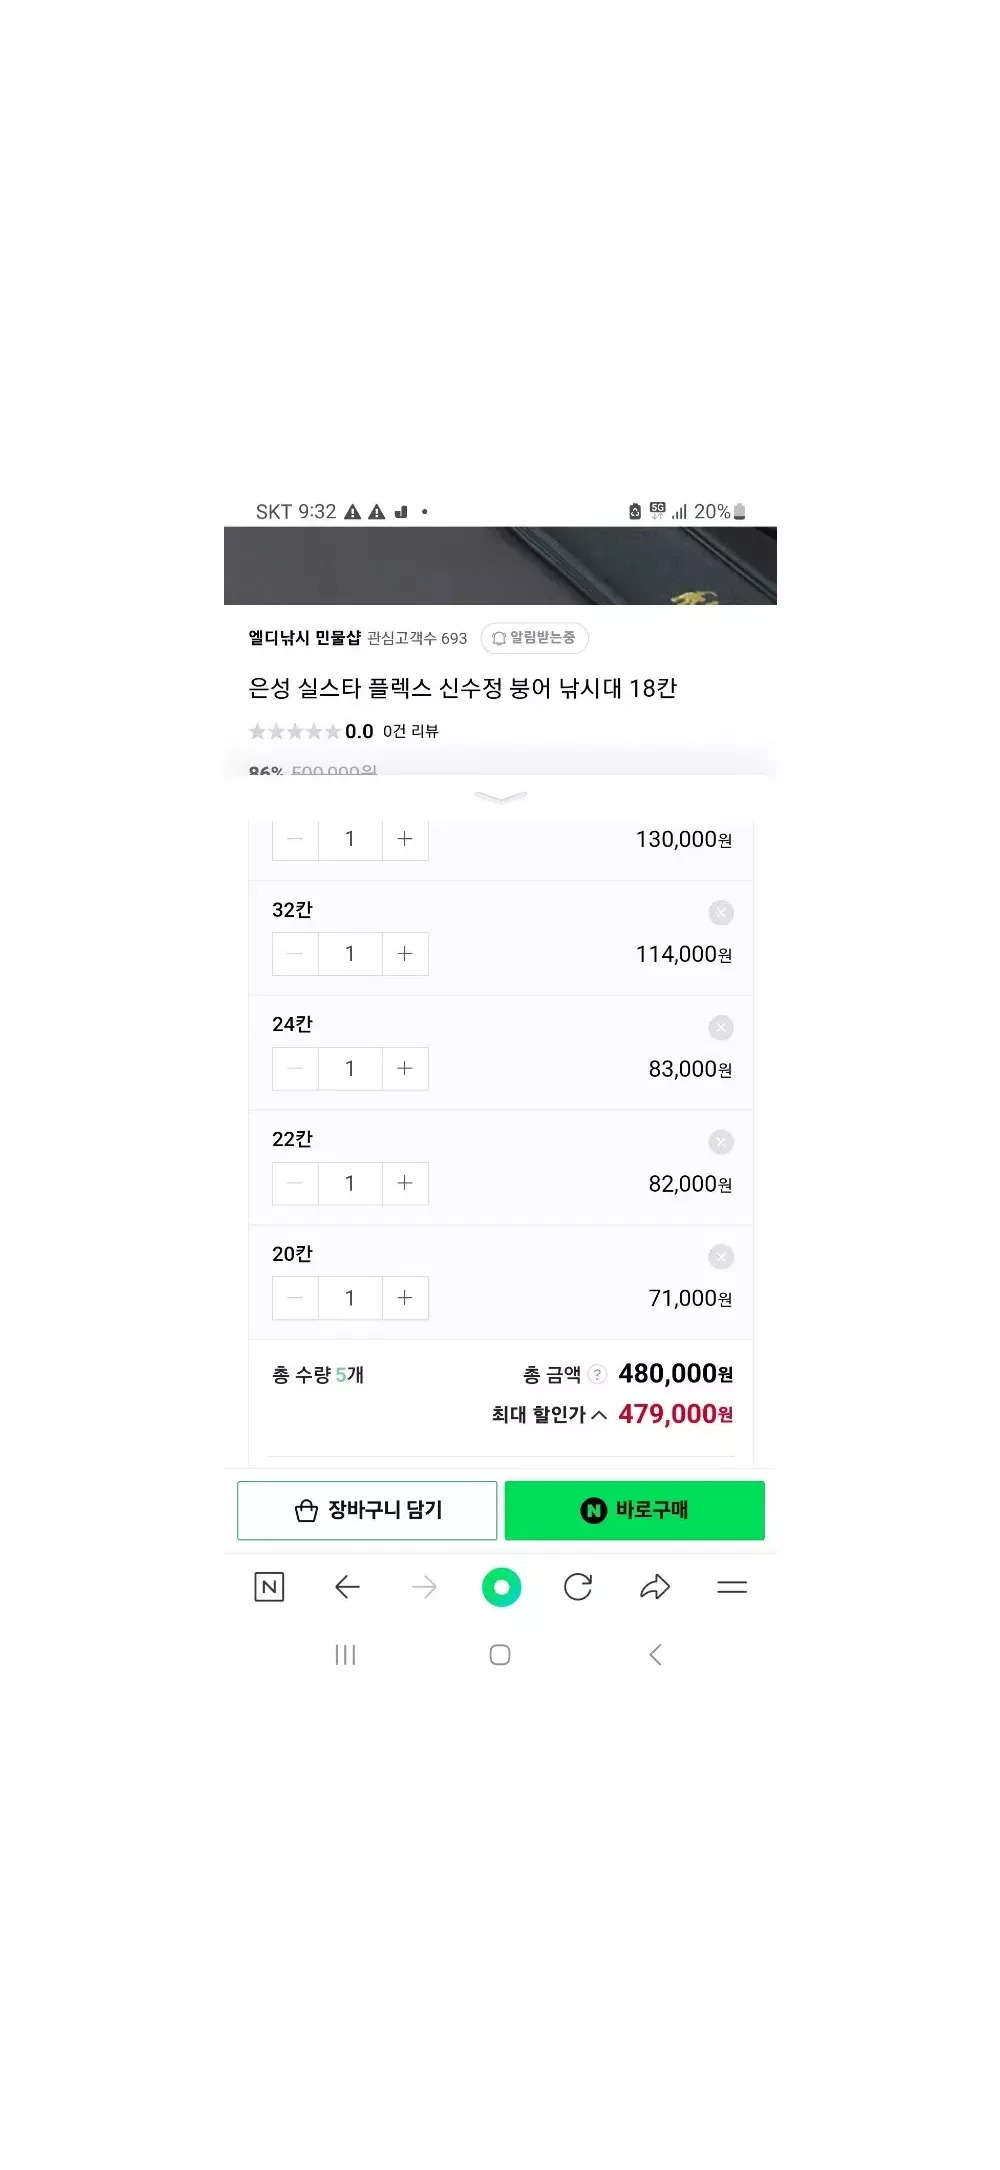Increase quantity of the 22칸 item
The image size is (1000, 2170).
405,1184
